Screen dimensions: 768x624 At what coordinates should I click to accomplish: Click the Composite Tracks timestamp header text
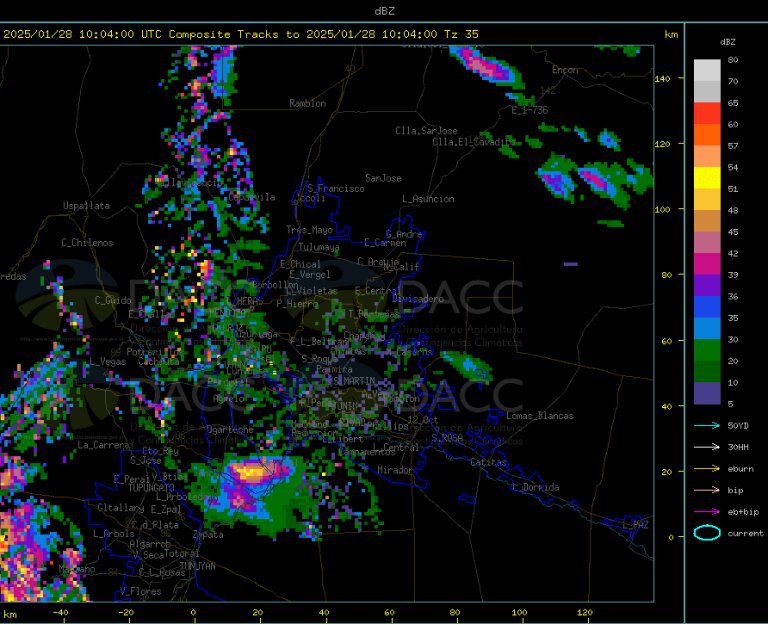[x=240, y=34]
